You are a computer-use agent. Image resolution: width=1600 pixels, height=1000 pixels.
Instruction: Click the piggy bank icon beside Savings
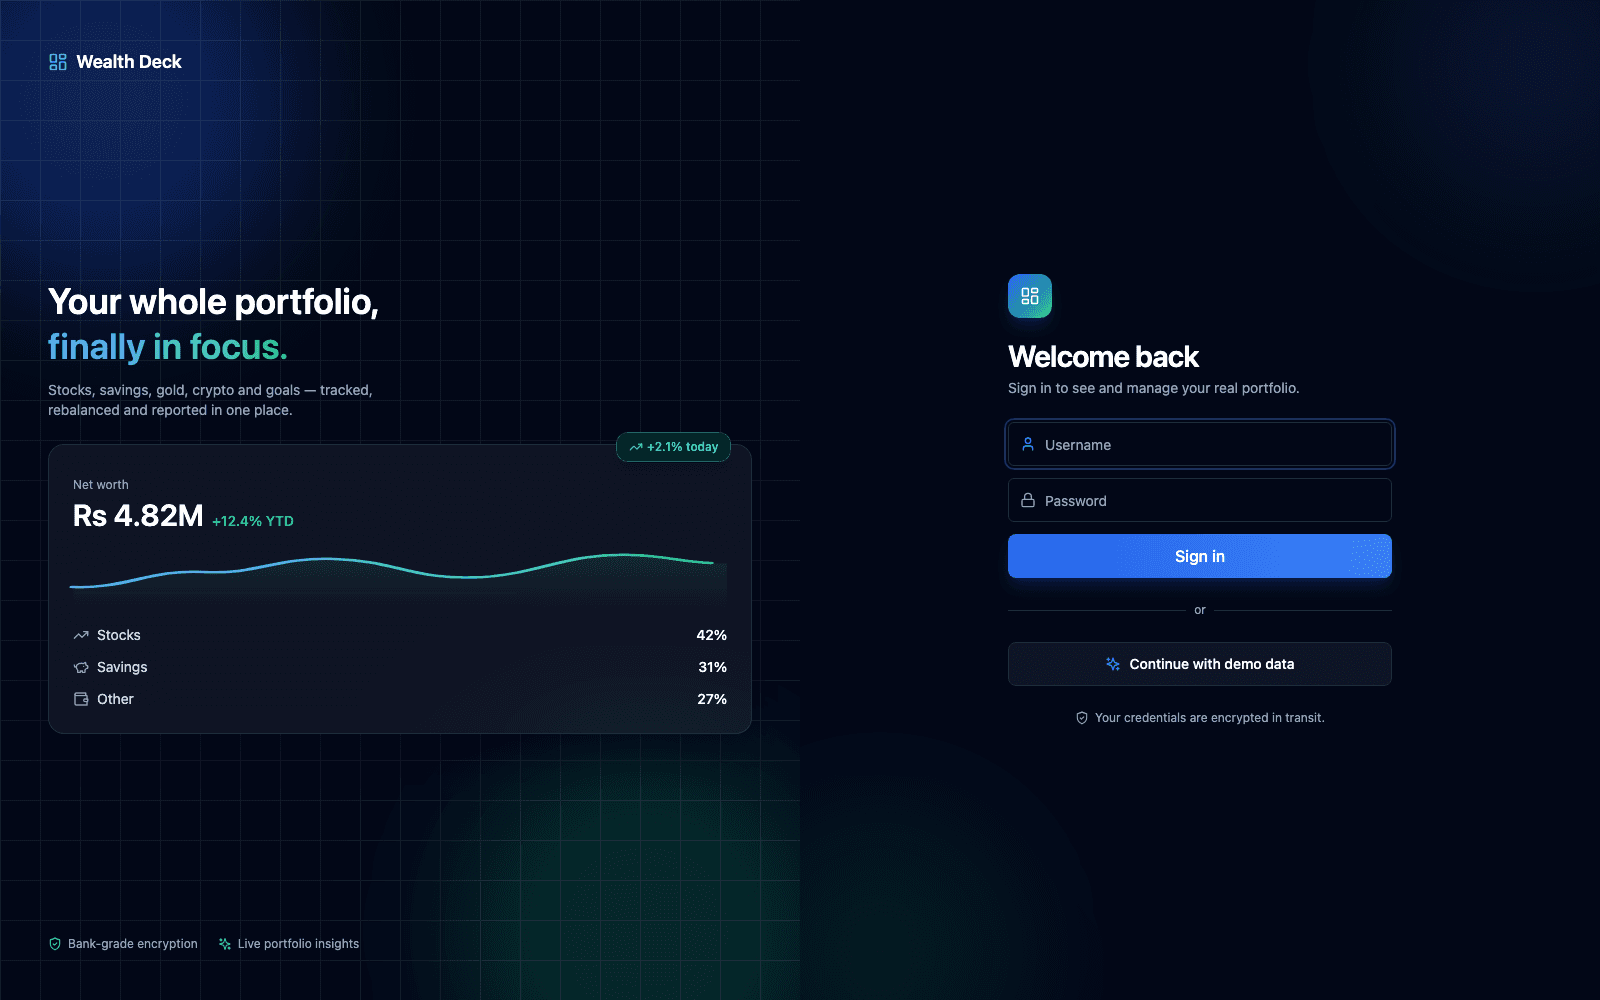(81, 667)
